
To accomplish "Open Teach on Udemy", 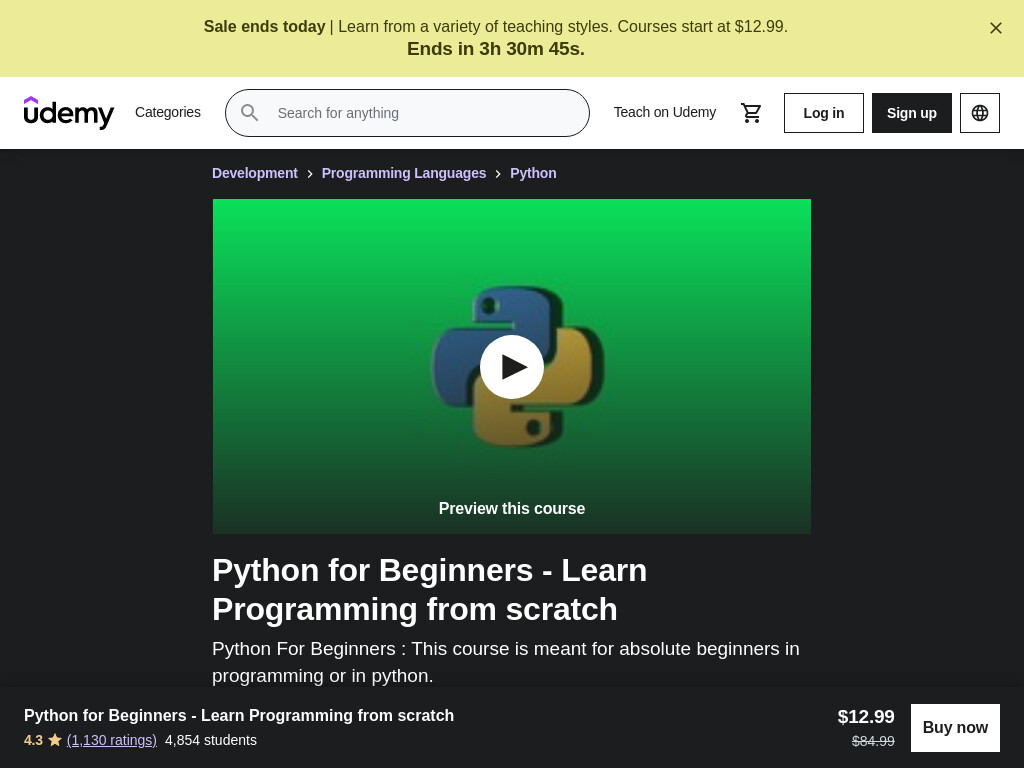I will click(665, 112).
